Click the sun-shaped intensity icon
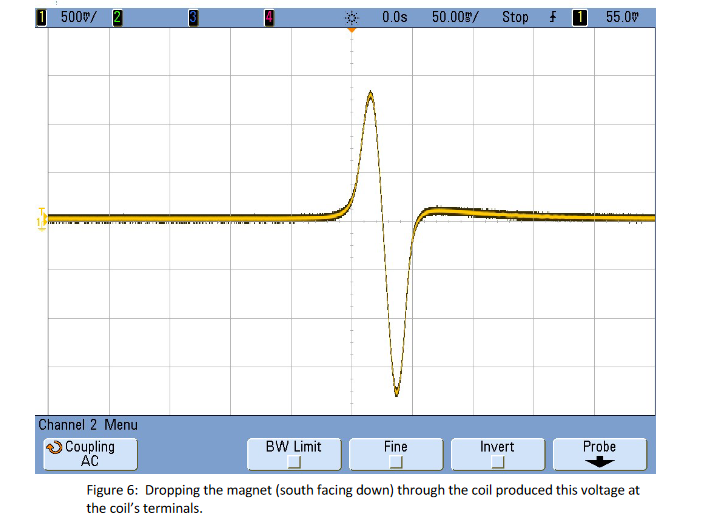This screenshot has height=519, width=703. pyautogui.click(x=352, y=18)
